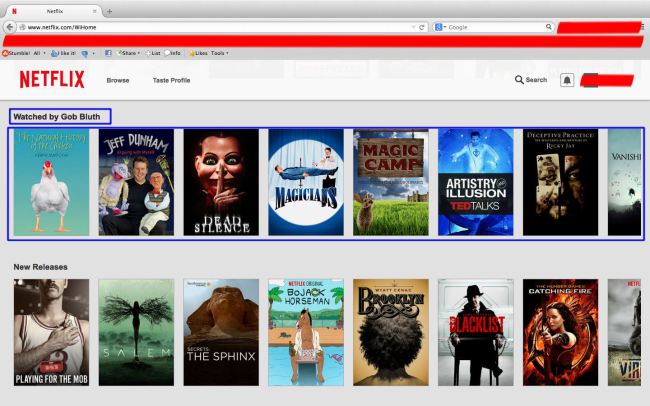The image size is (650, 406).
Task: Open the Tools dropdown in toolbar
Action: pos(220,53)
